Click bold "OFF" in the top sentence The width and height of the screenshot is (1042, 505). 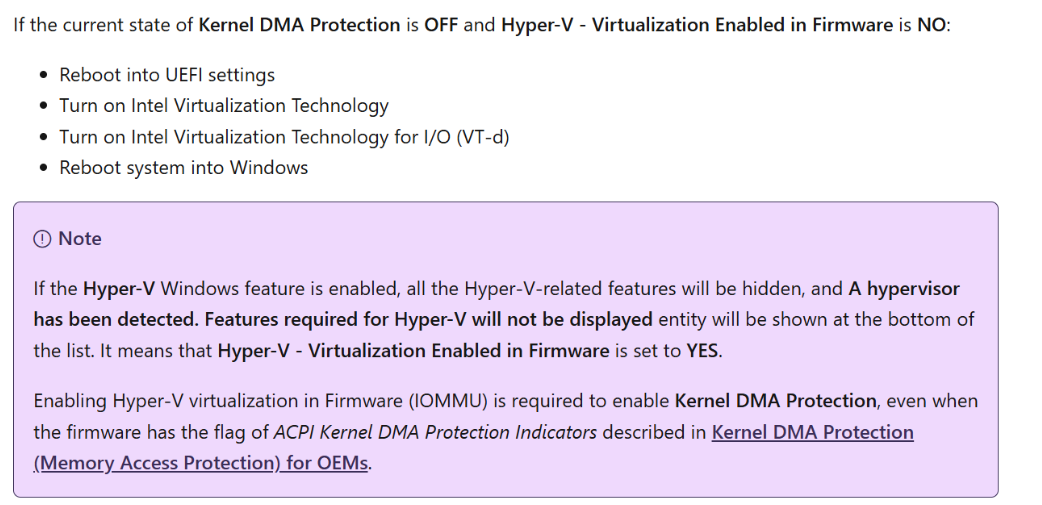[441, 25]
